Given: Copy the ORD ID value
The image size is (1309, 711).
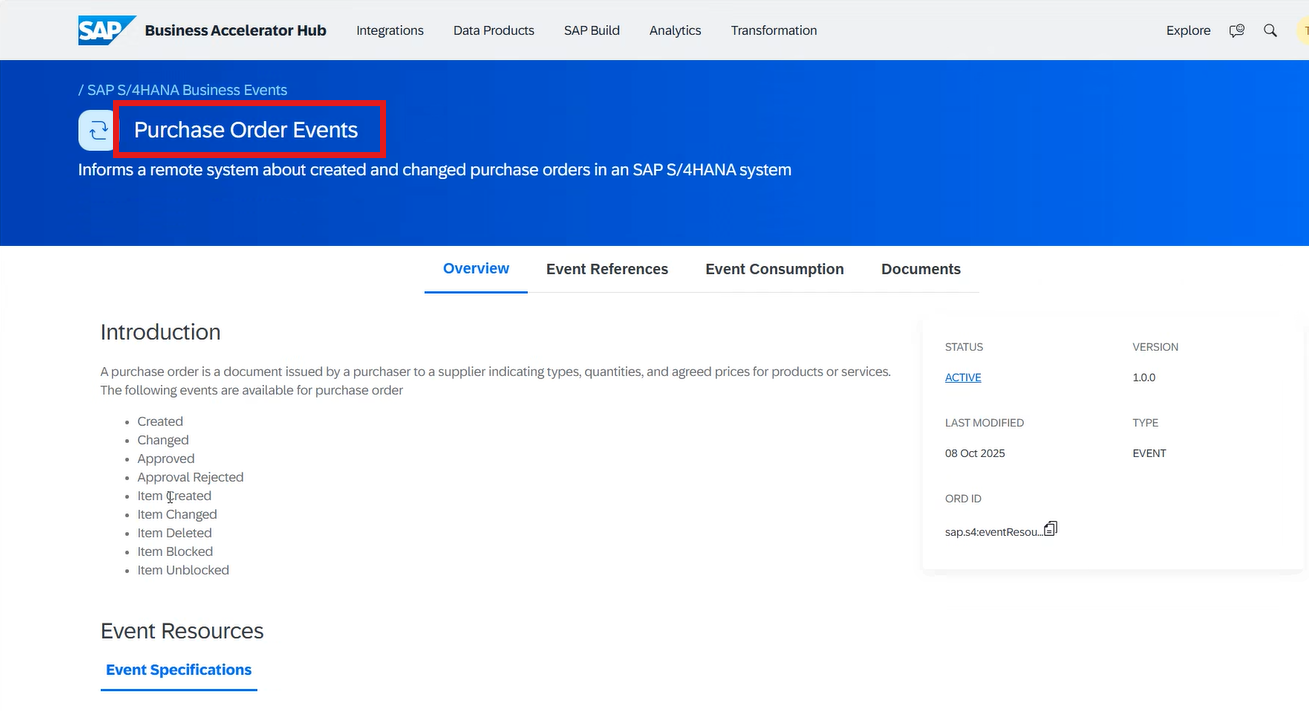Looking at the screenshot, I should 1050,528.
